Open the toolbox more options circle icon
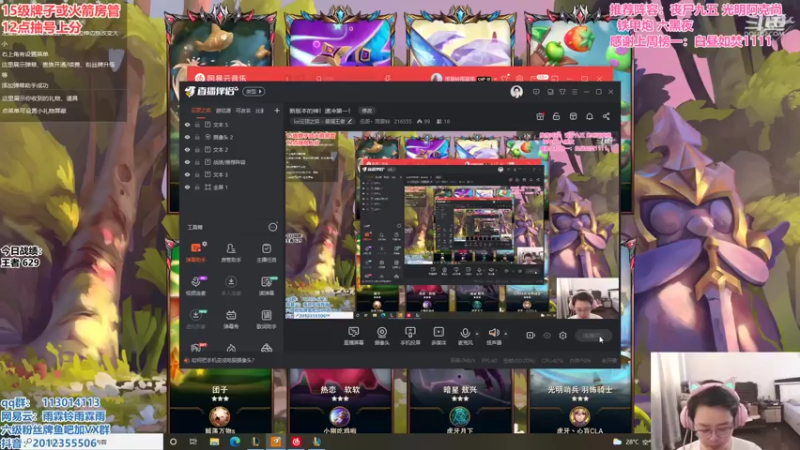Viewport: 800px width, 450px height. tap(273, 227)
